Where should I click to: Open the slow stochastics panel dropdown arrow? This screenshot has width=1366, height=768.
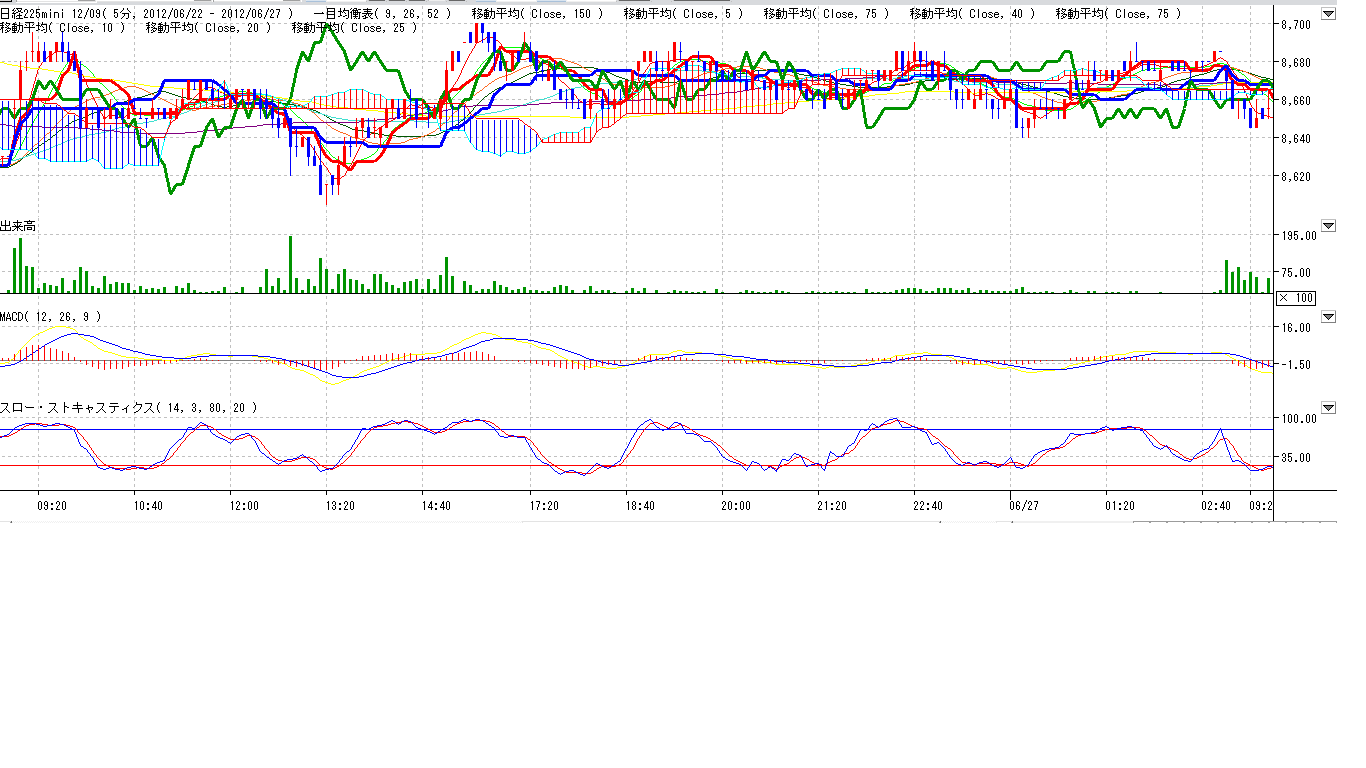click(x=1328, y=408)
